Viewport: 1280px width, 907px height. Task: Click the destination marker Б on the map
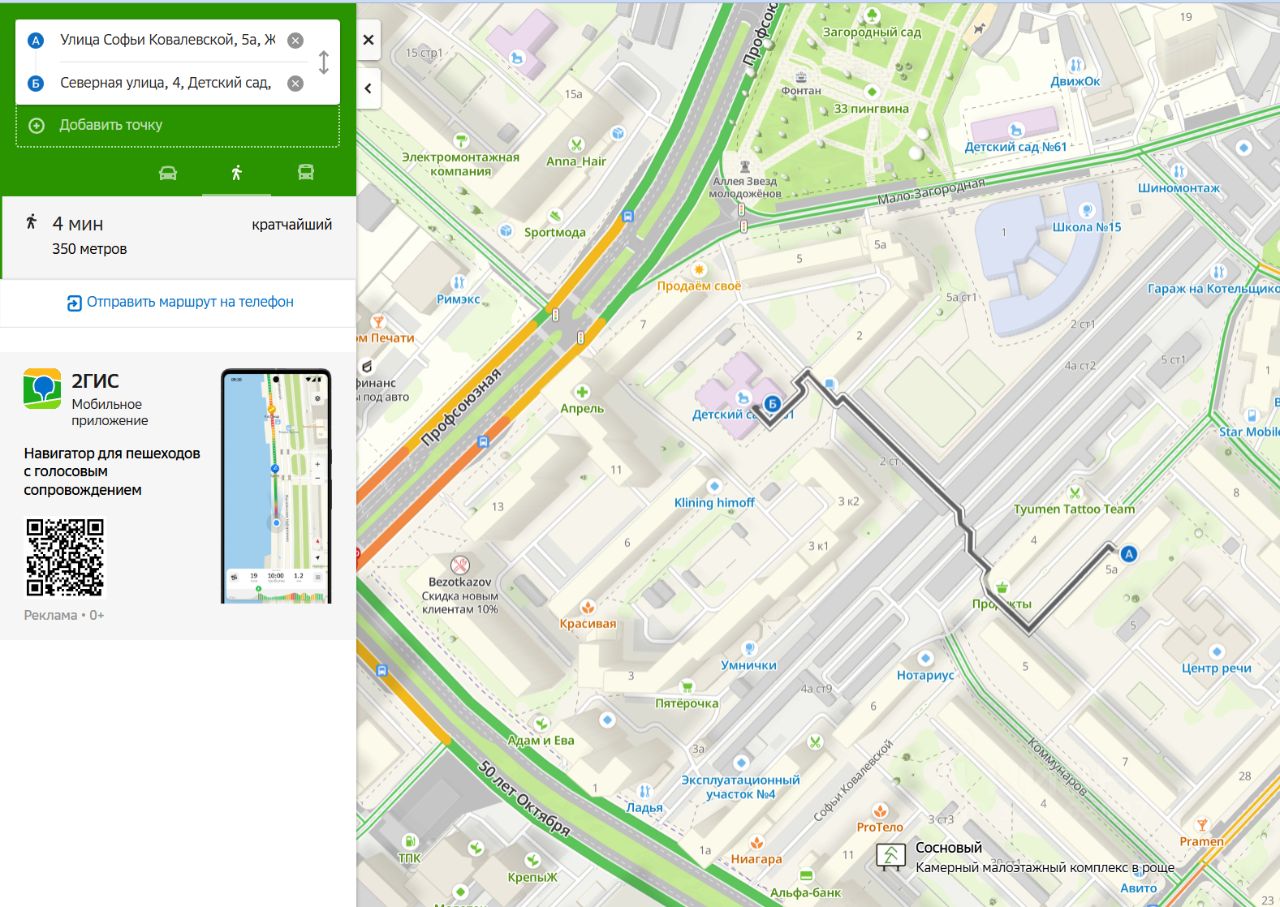click(771, 404)
